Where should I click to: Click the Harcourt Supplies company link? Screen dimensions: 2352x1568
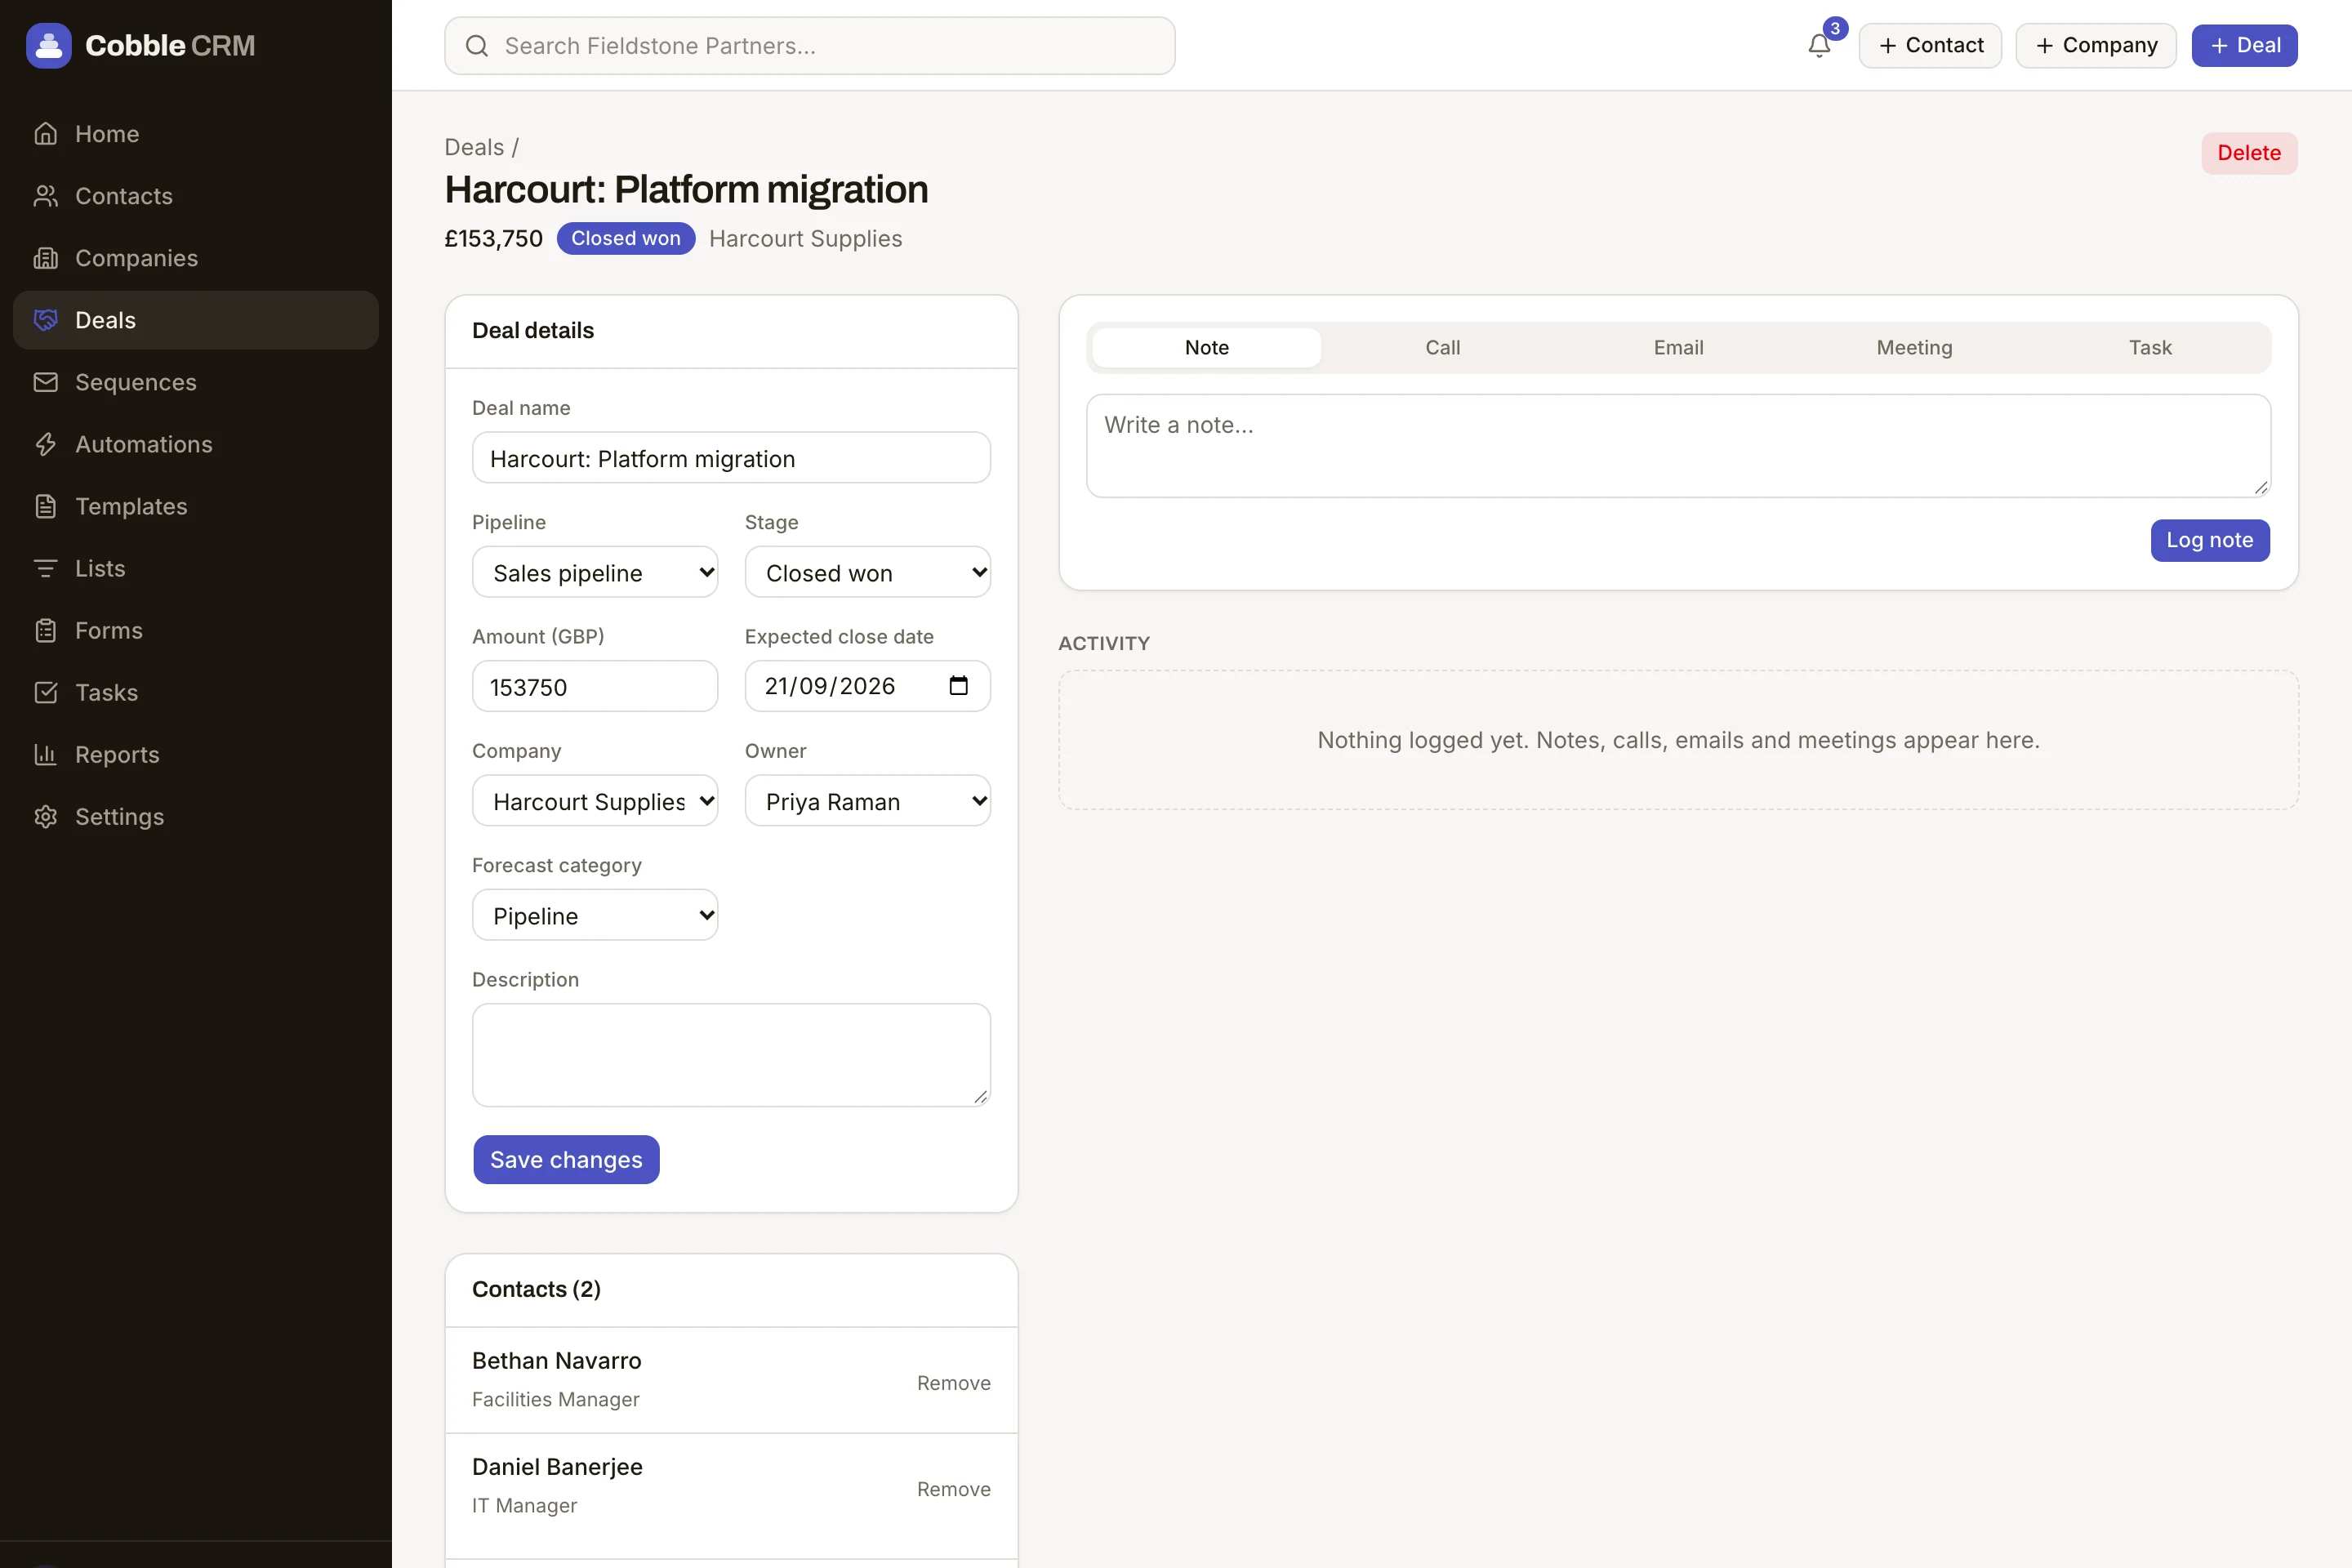pyautogui.click(x=805, y=238)
